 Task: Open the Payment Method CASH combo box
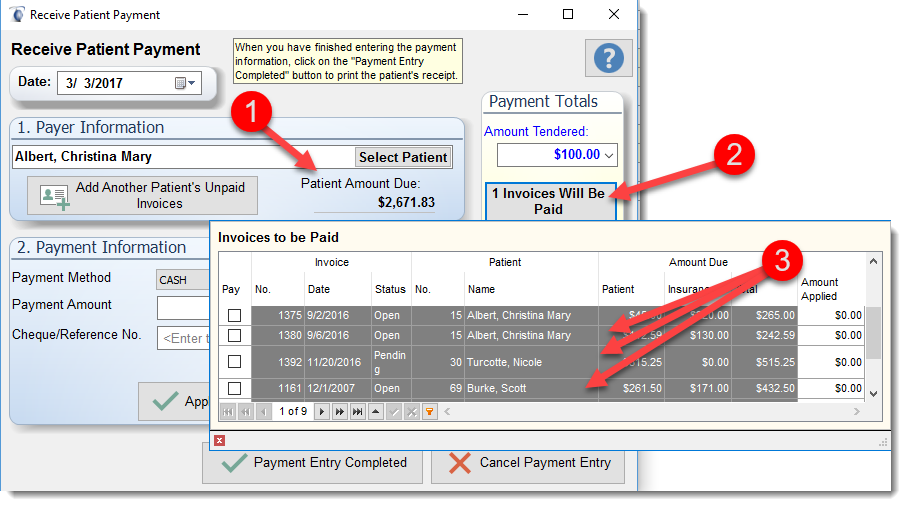tap(182, 280)
